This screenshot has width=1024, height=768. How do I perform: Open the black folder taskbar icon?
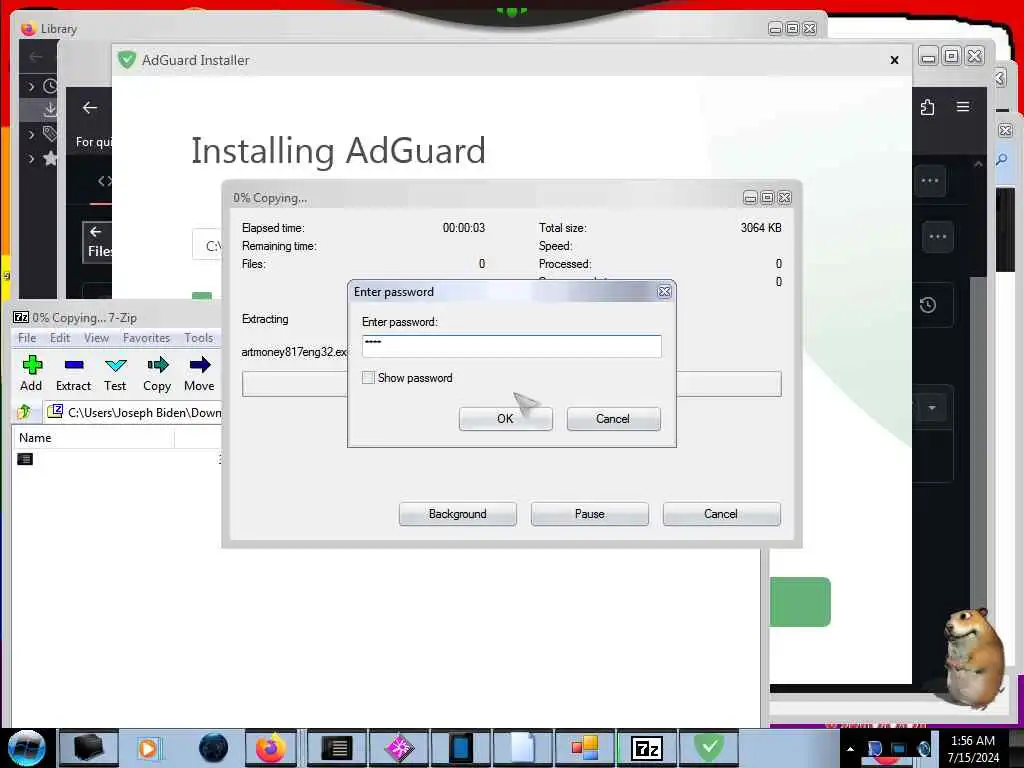pyautogui.click(x=88, y=748)
